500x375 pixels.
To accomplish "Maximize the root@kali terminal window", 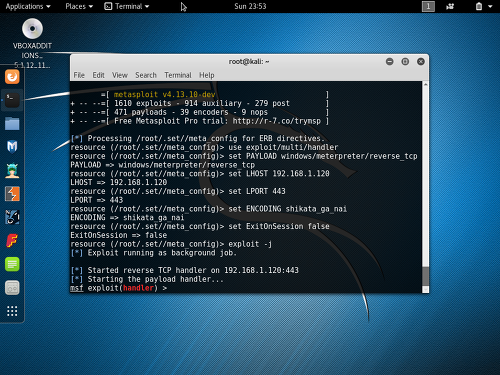I will click(405, 62).
